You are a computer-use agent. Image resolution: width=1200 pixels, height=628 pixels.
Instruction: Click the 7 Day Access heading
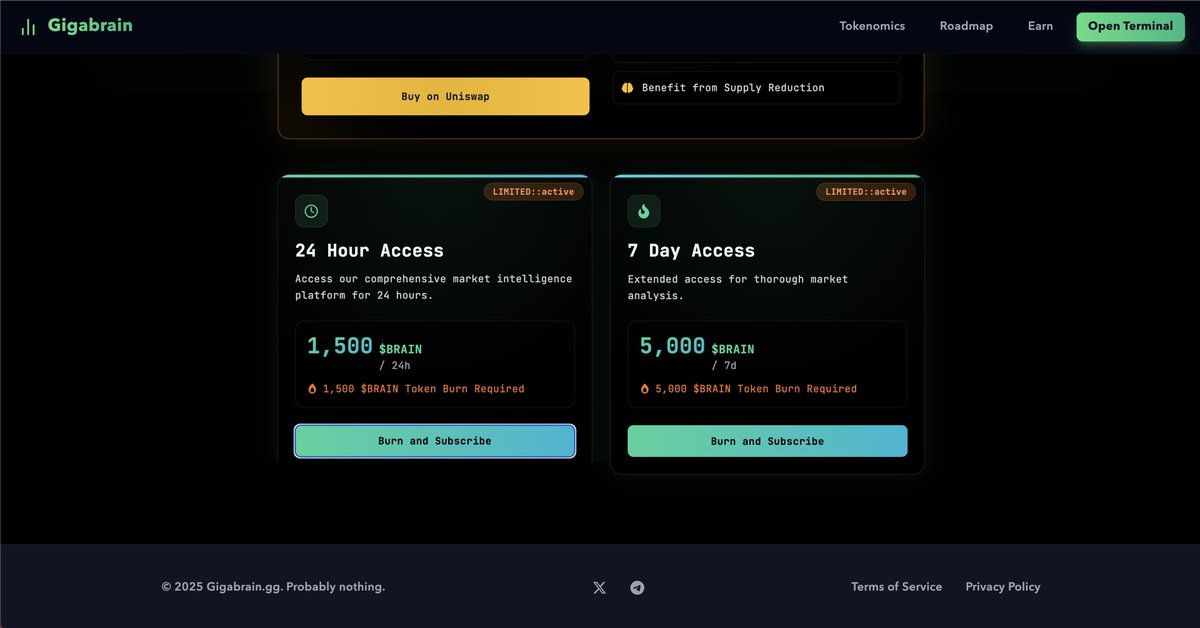(691, 250)
